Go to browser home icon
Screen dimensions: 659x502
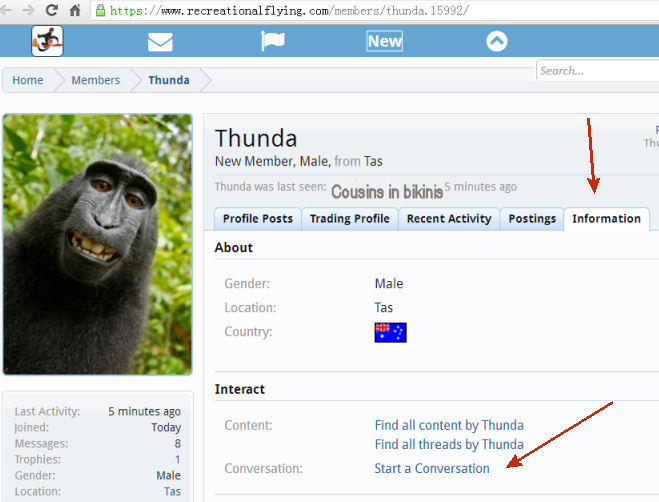75,10
